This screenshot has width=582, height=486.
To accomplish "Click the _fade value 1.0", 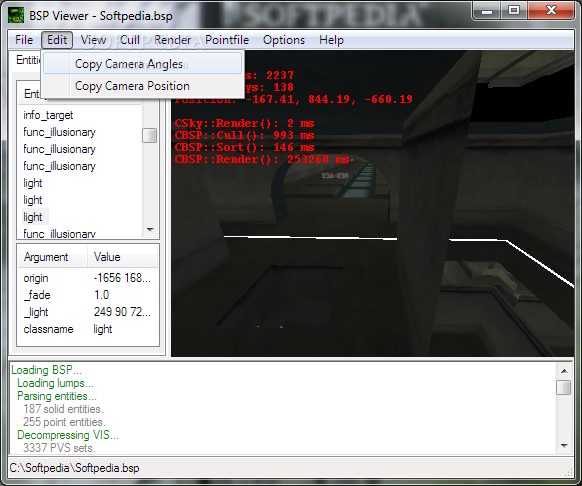I will point(101,295).
